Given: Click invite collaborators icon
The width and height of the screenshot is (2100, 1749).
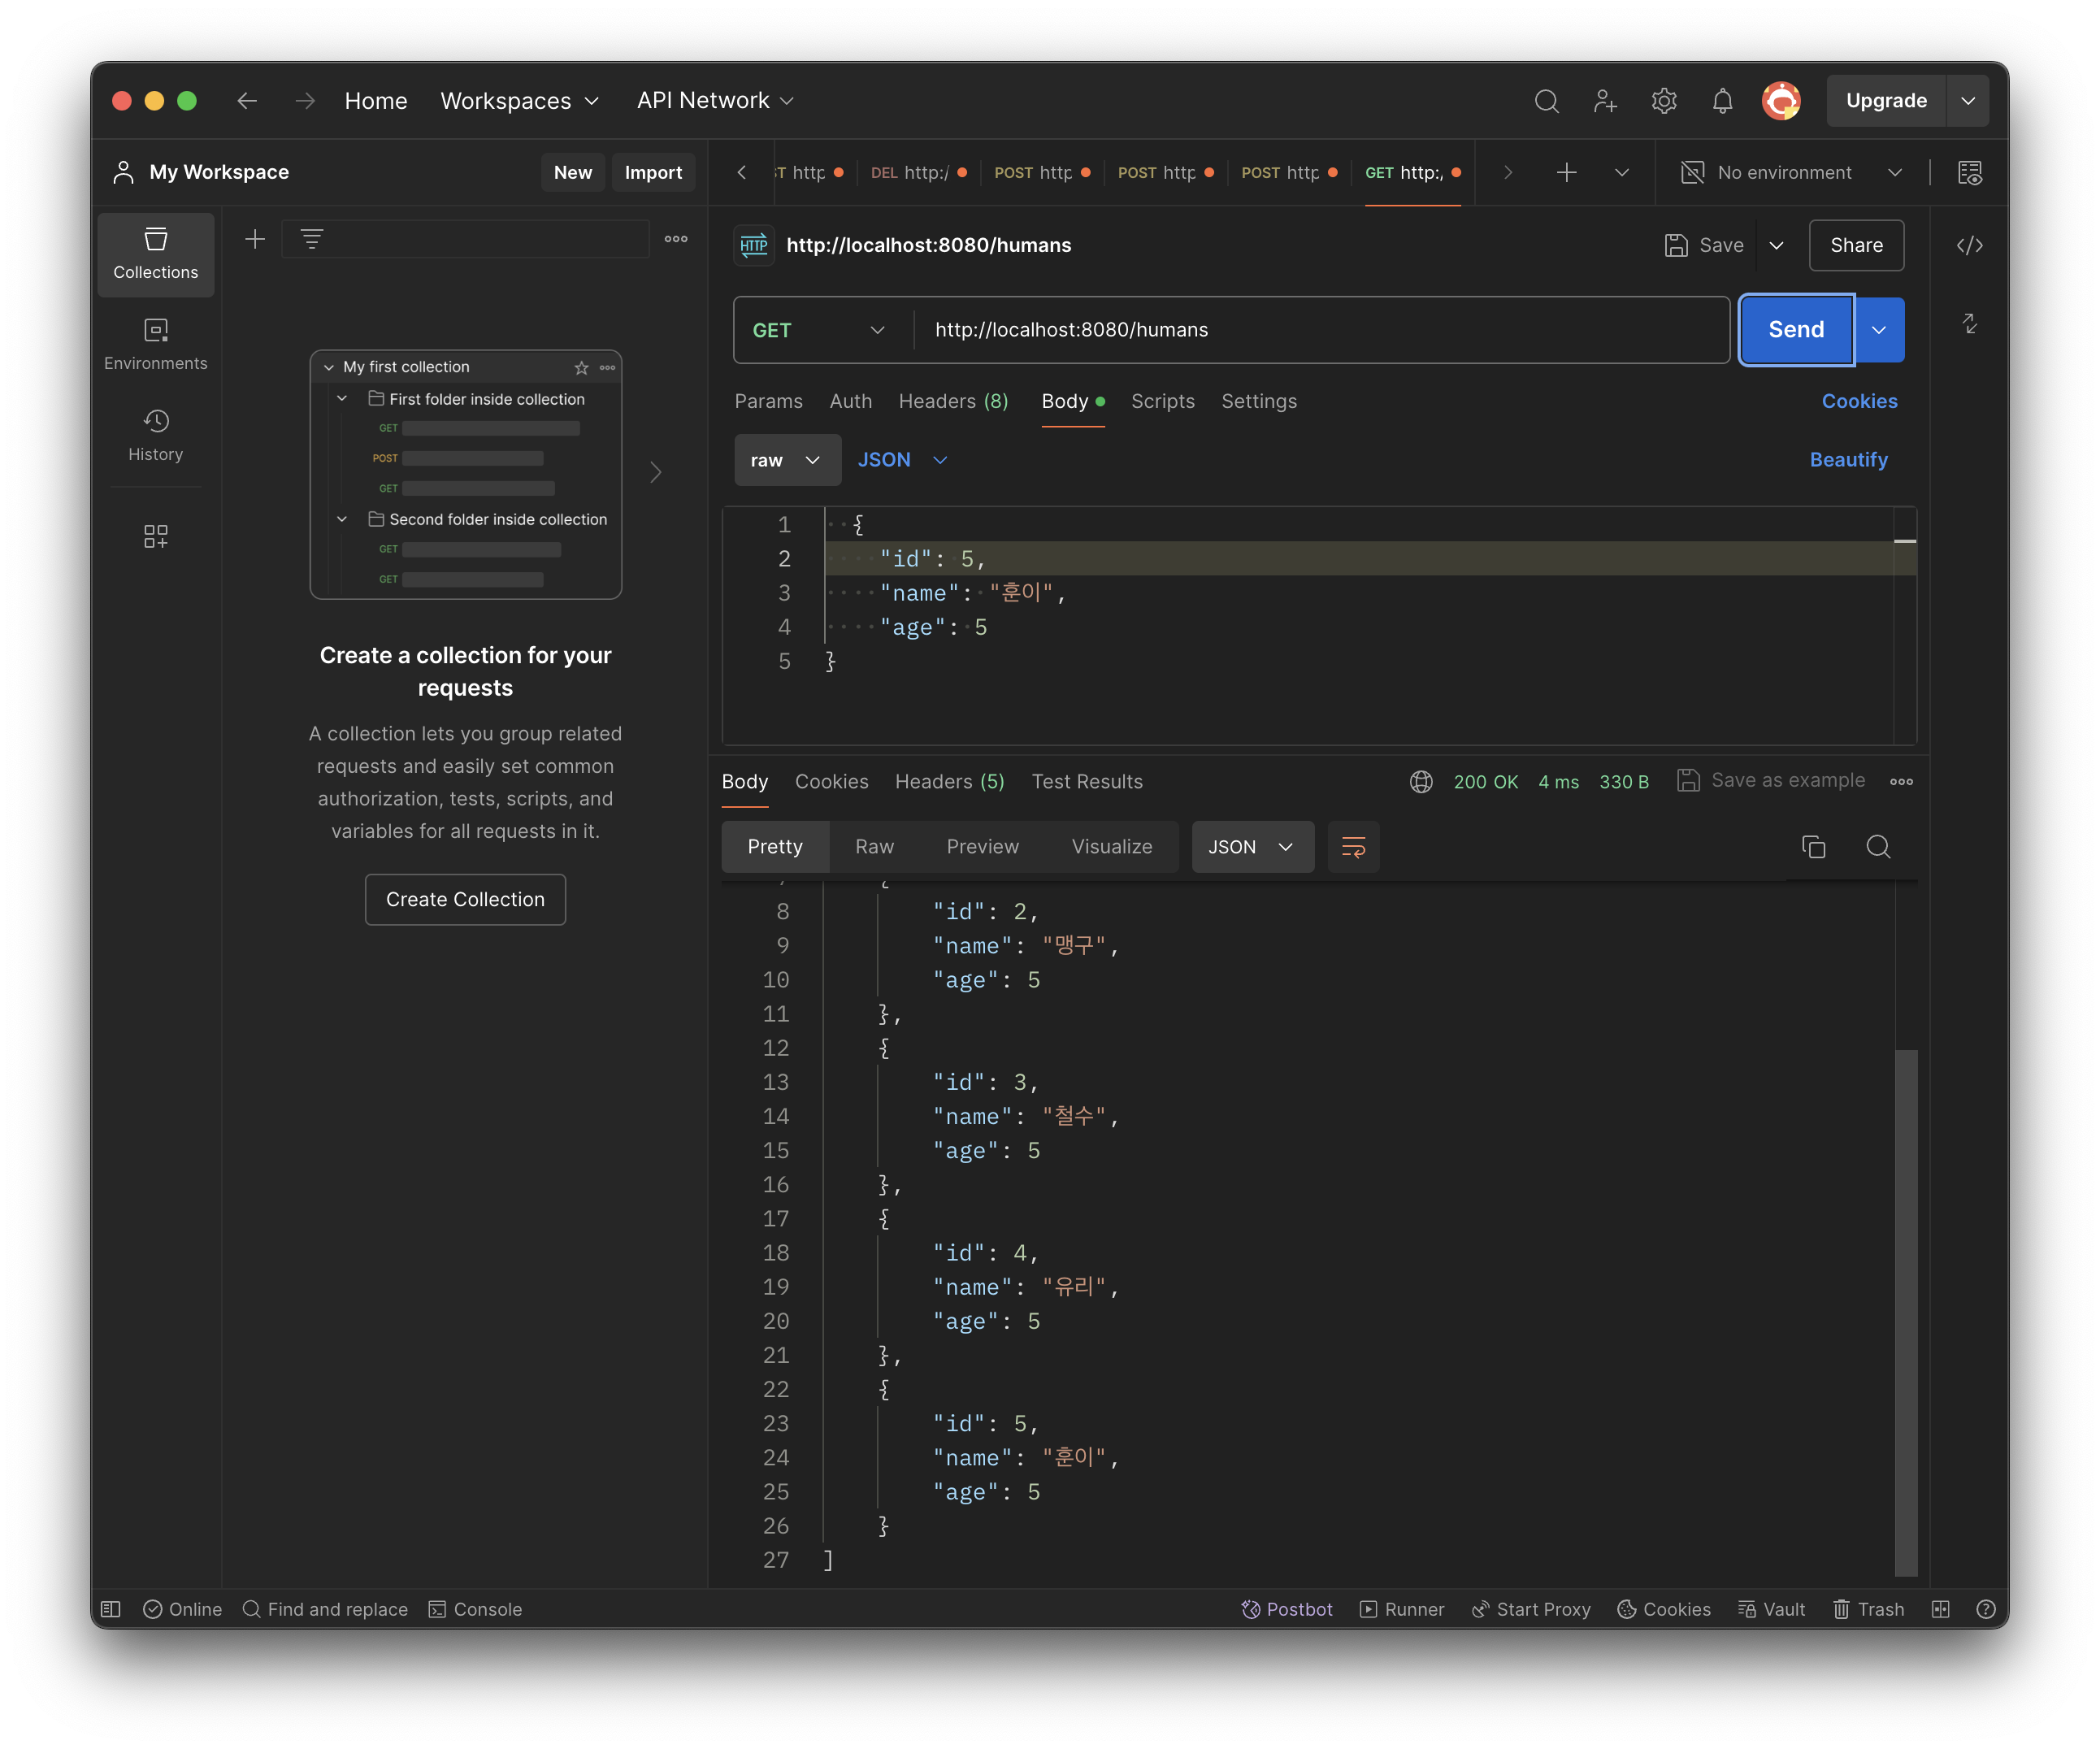Looking at the screenshot, I should tap(1605, 101).
